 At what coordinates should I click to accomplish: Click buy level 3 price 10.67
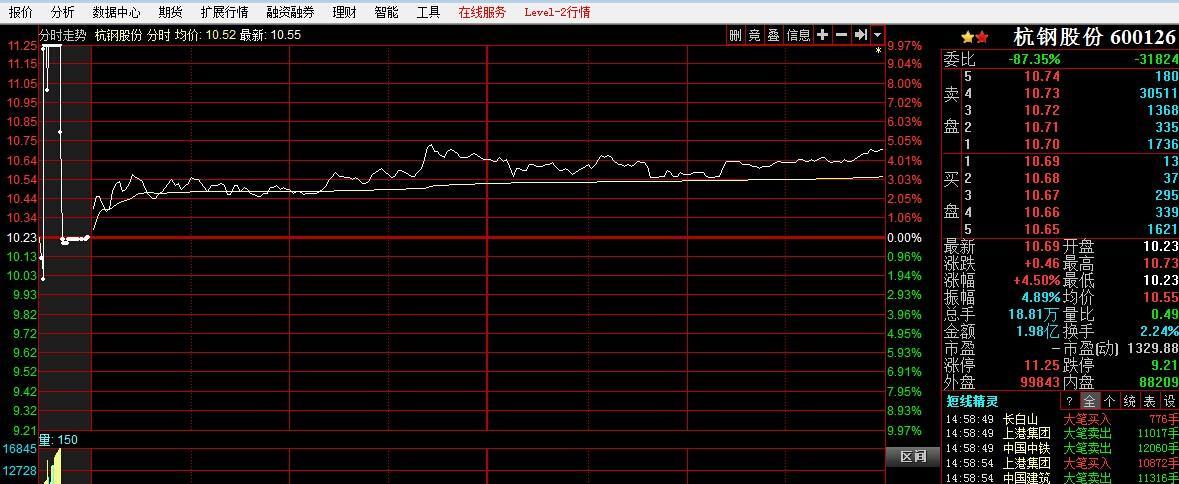click(x=1041, y=195)
